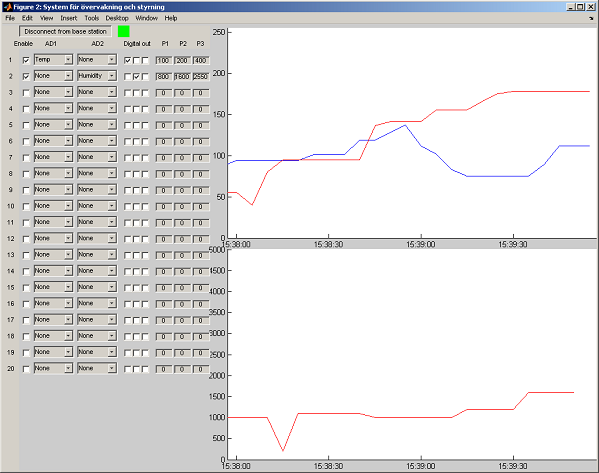Open the Insert menu
Screen dimensions: 599x473
coord(68,18)
